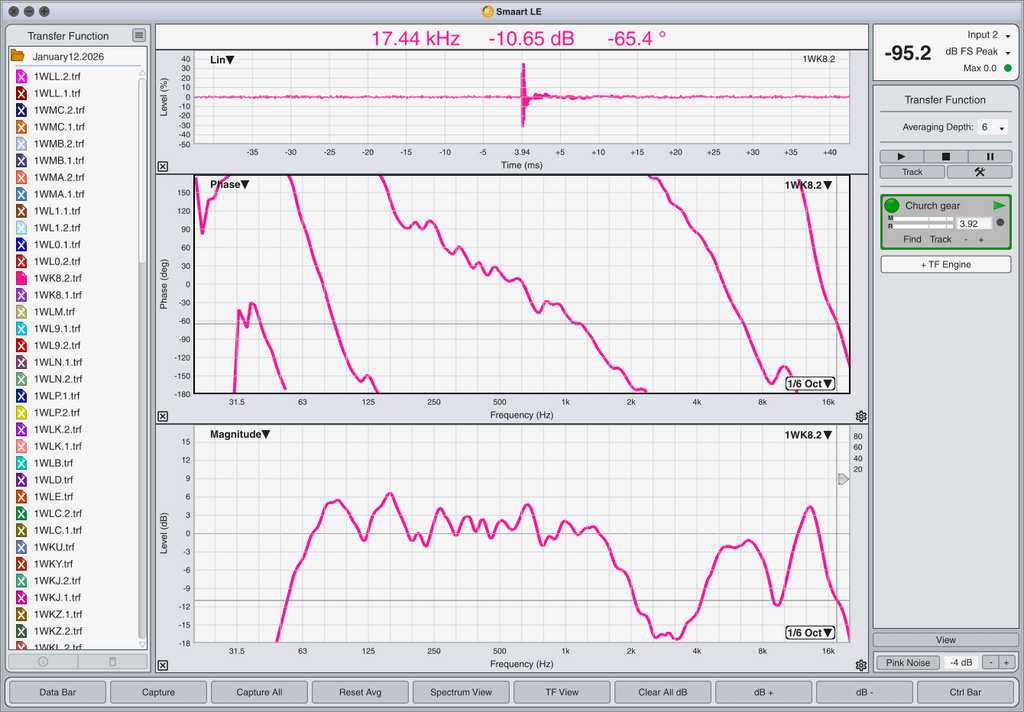This screenshot has height=712, width=1024.
Task: Start the Church gear engine green arrow
Action: (998, 205)
